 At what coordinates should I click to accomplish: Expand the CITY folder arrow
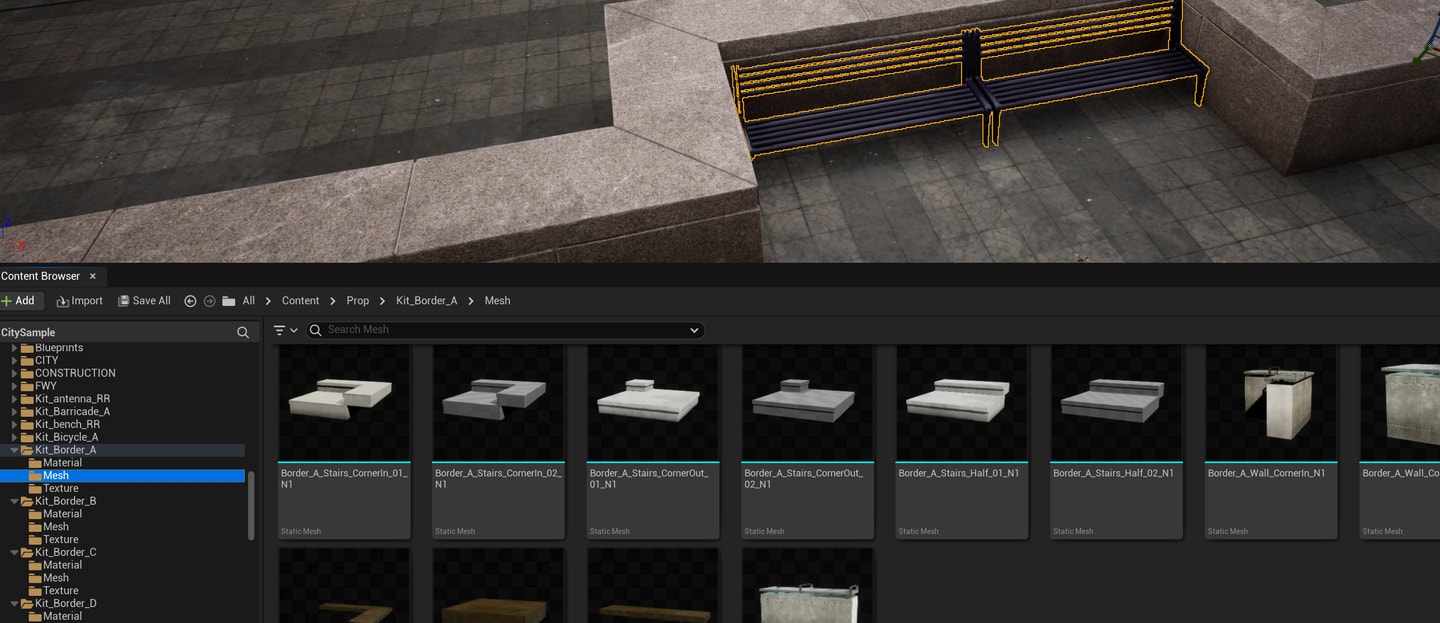point(15,361)
